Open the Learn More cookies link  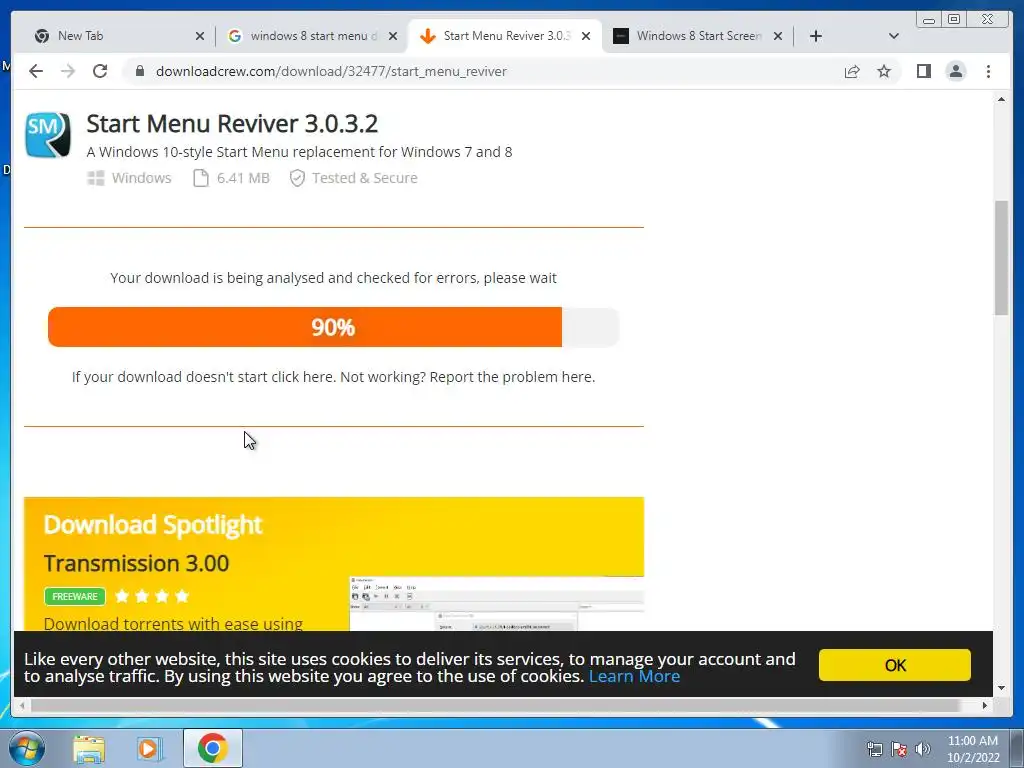(634, 676)
